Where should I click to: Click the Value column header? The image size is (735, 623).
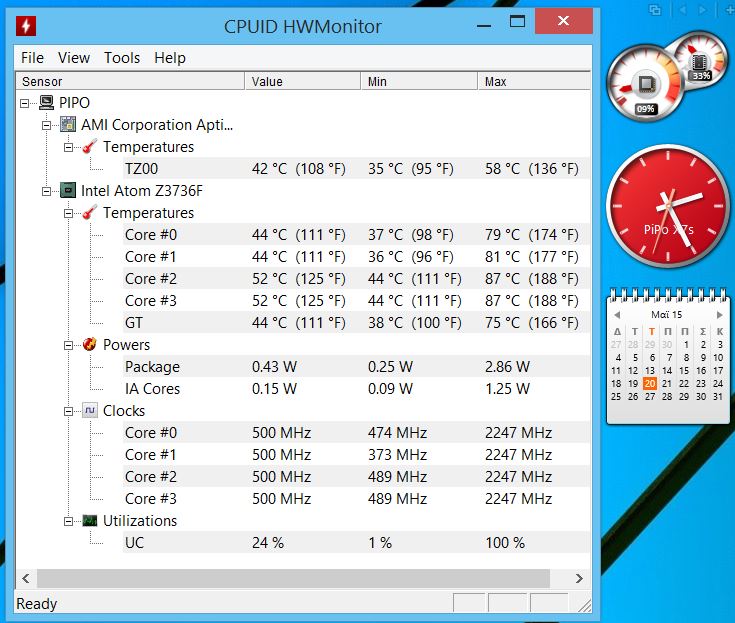(x=303, y=81)
